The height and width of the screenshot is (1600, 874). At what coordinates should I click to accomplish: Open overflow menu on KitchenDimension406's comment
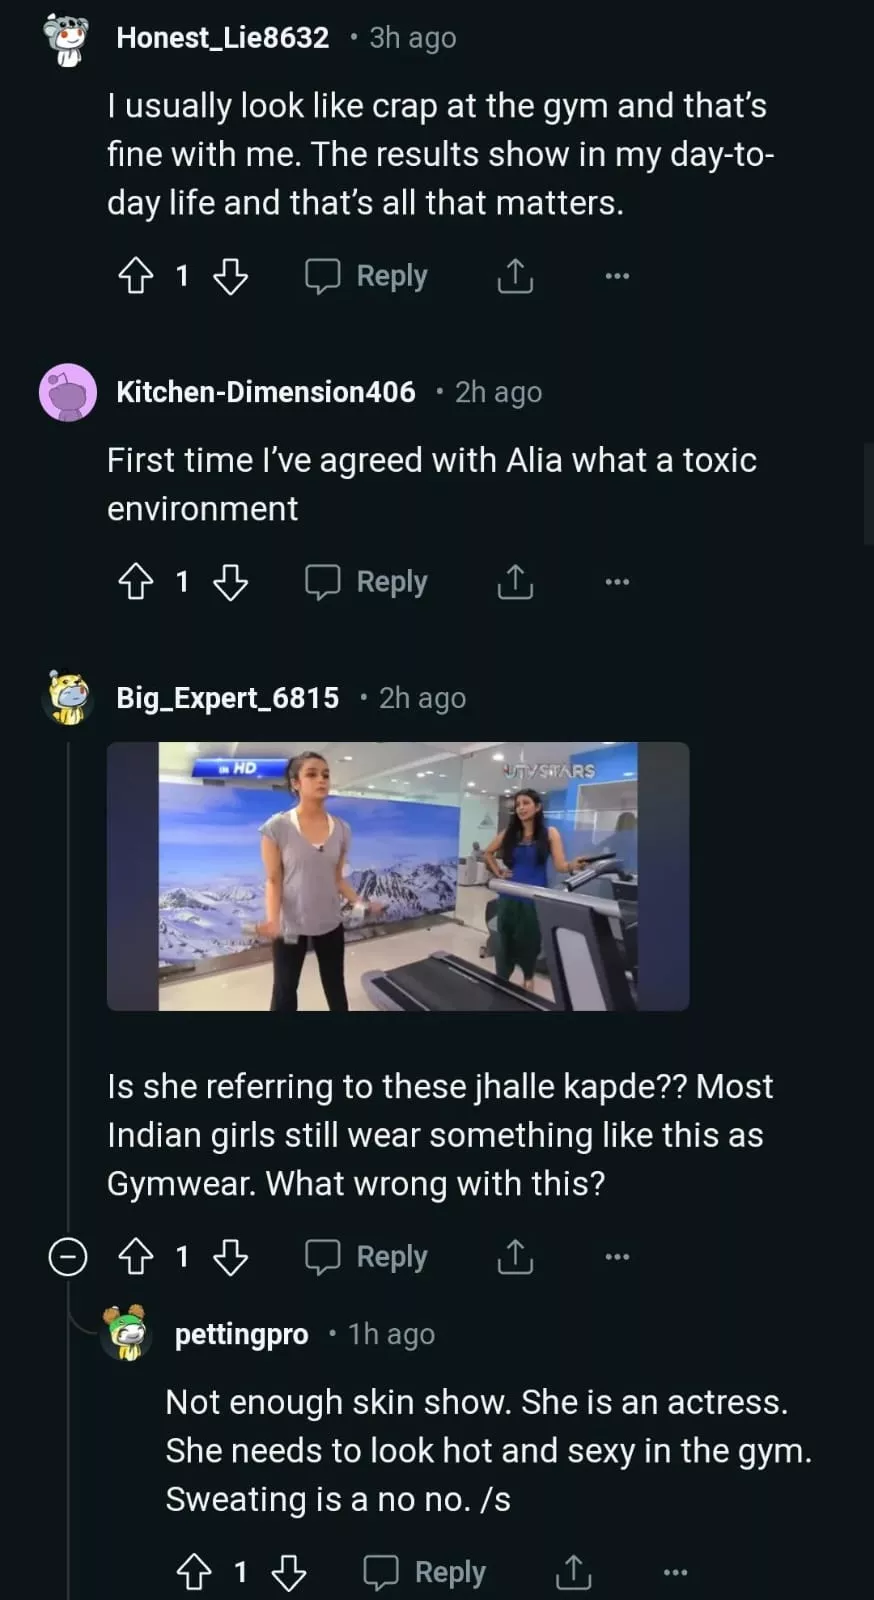click(x=617, y=582)
